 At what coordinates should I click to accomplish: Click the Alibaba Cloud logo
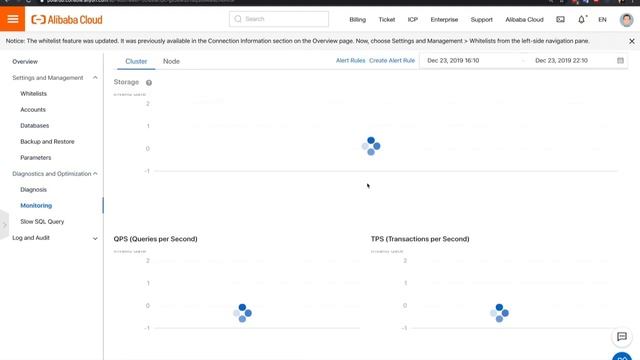pyautogui.click(x=67, y=20)
